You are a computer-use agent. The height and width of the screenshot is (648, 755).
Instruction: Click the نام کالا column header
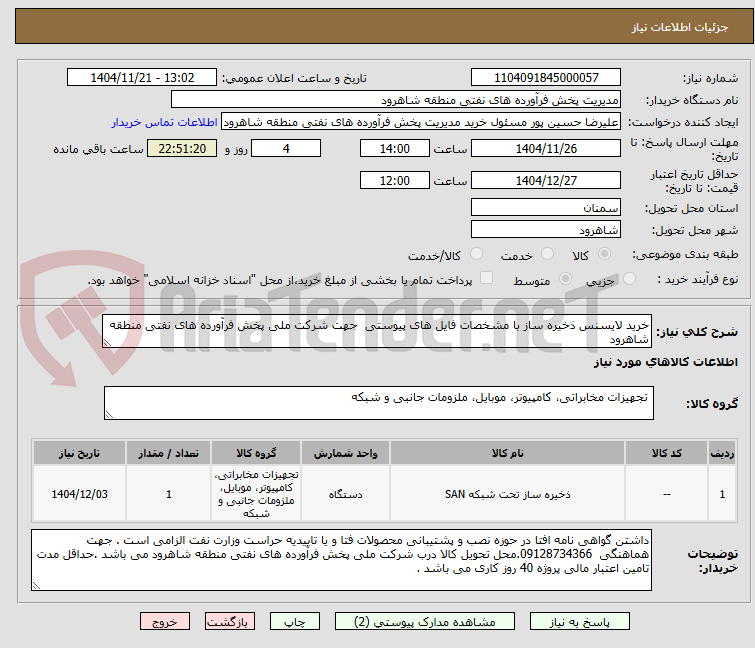[x=508, y=453]
